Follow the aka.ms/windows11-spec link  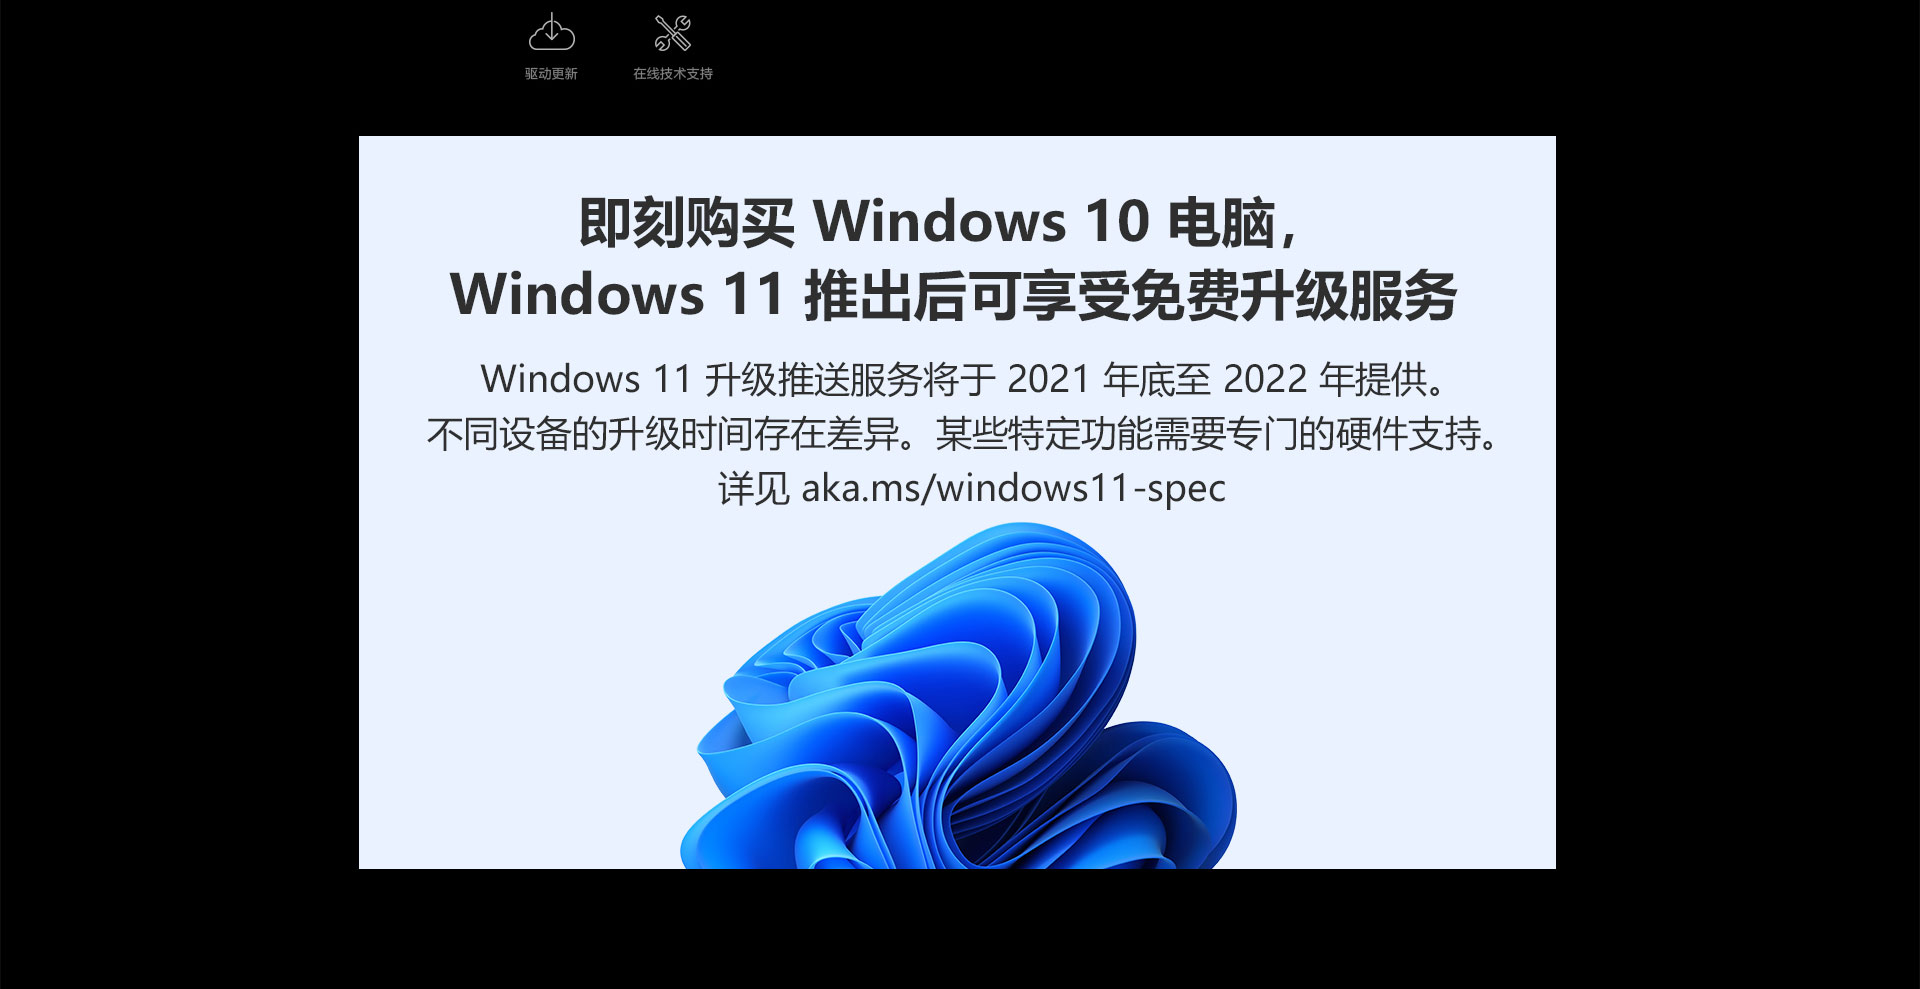1013,488
